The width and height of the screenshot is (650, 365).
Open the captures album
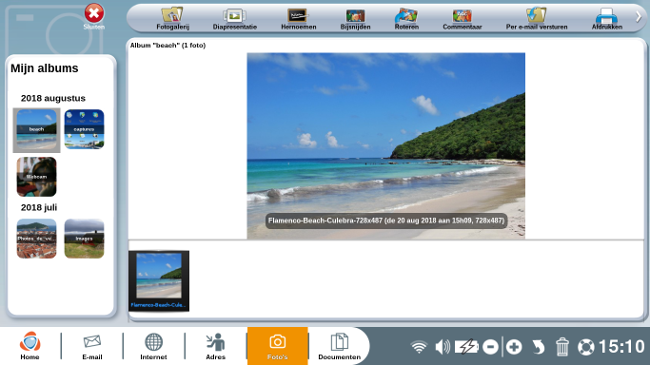(x=84, y=129)
